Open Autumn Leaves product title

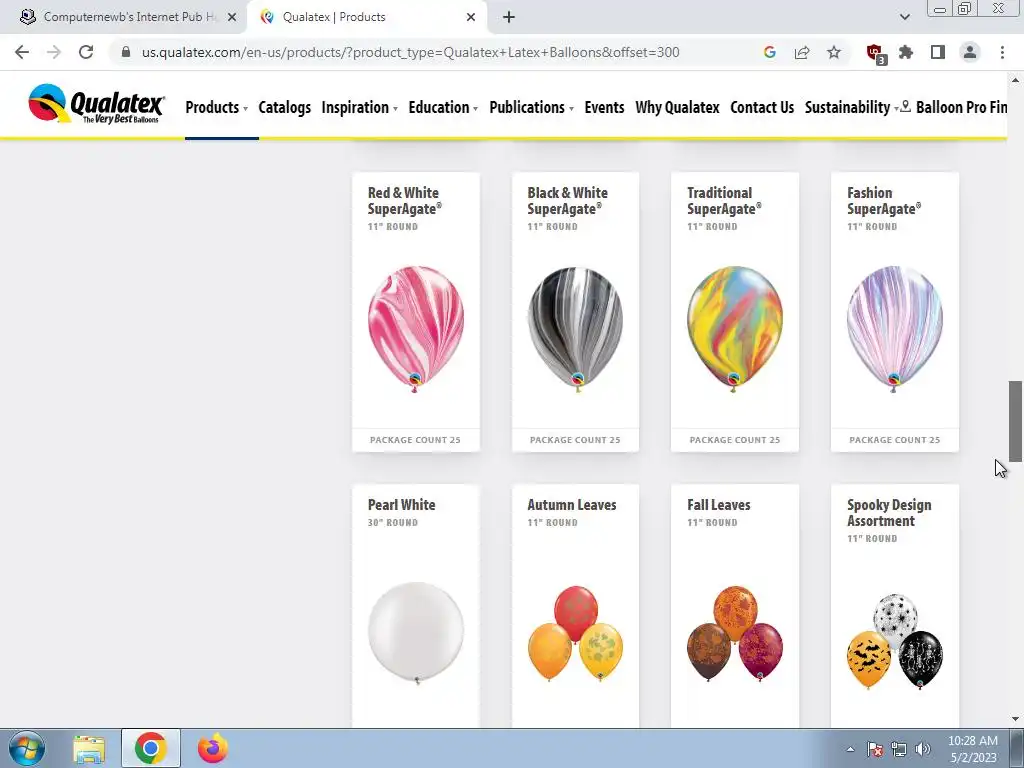(572, 505)
